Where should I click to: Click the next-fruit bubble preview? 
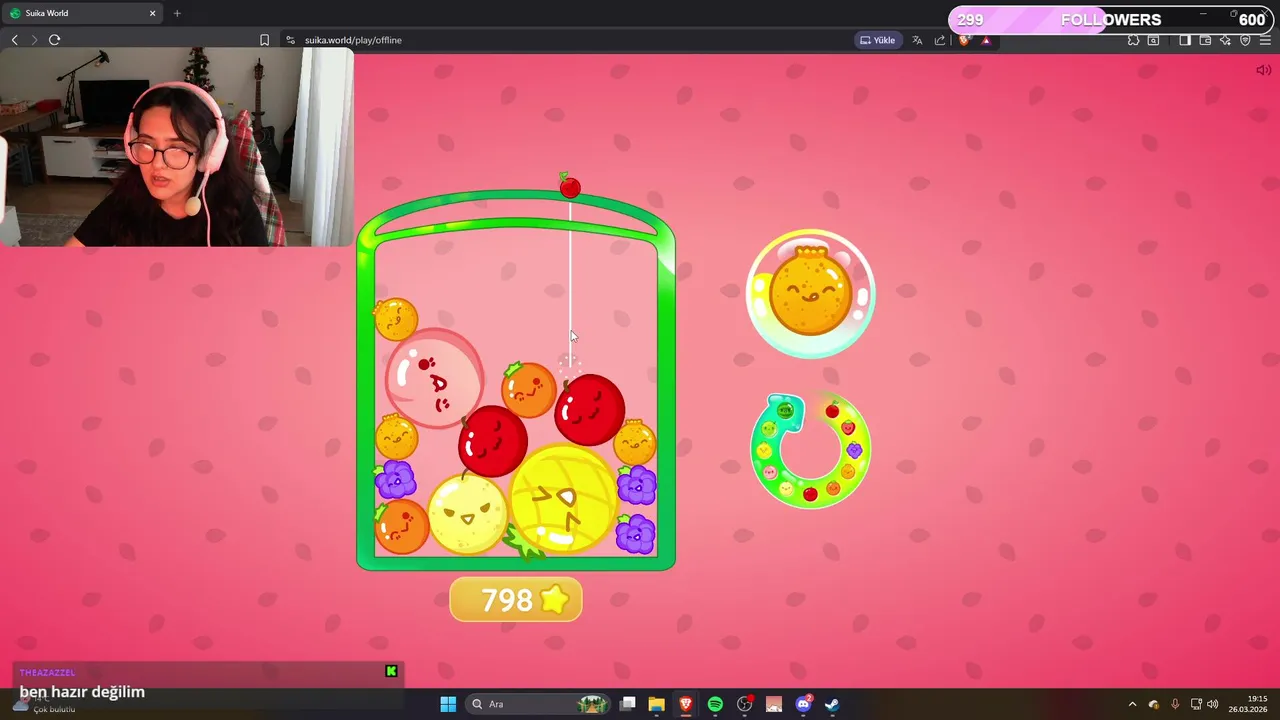click(811, 294)
